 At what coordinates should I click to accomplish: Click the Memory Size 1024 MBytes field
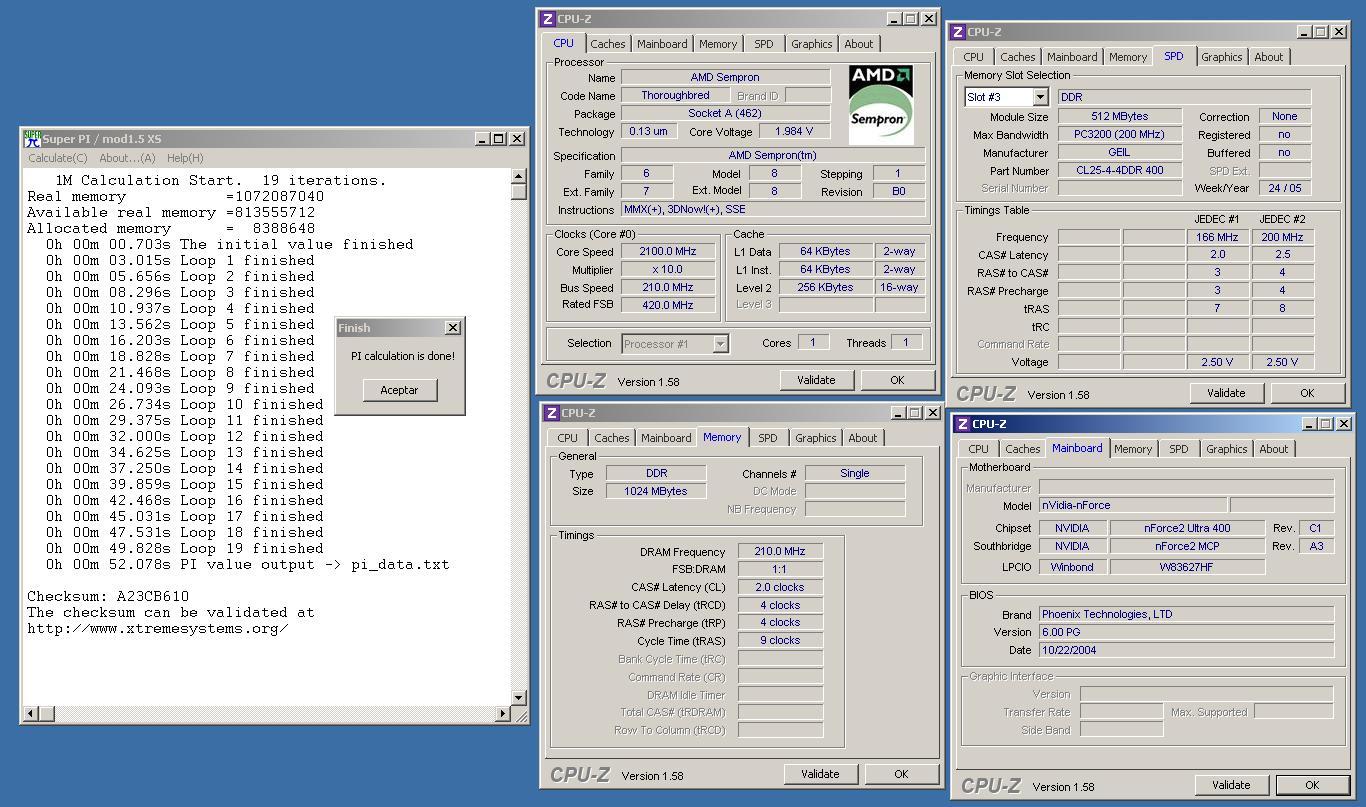[656, 491]
